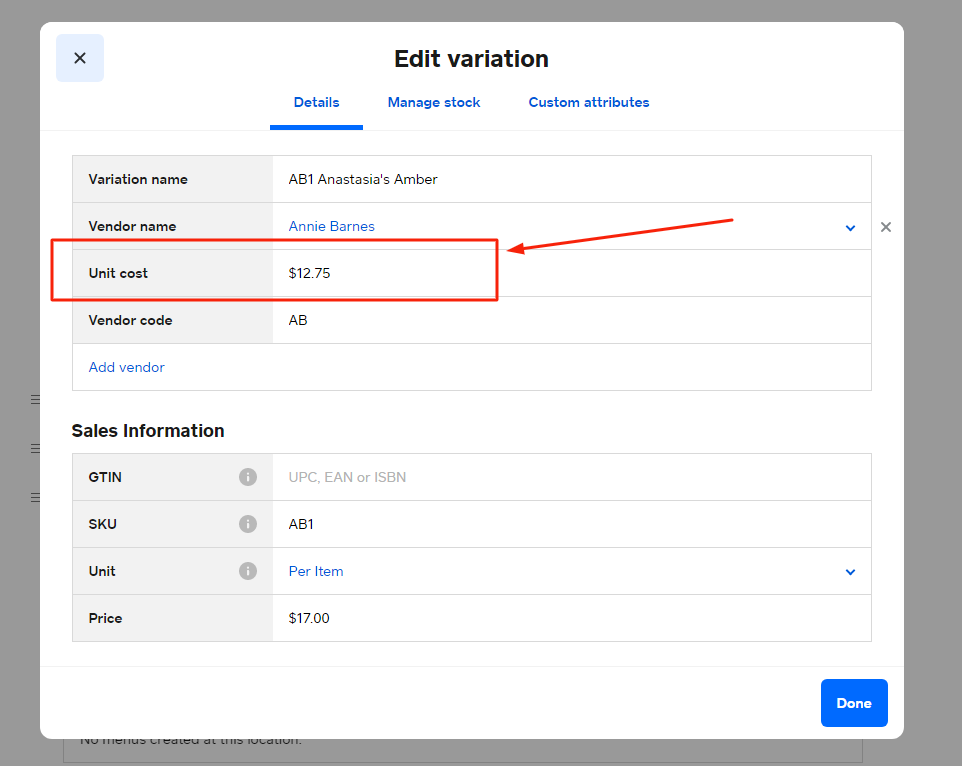Show info tooltip for SKU
962x766 pixels.
[x=248, y=524]
